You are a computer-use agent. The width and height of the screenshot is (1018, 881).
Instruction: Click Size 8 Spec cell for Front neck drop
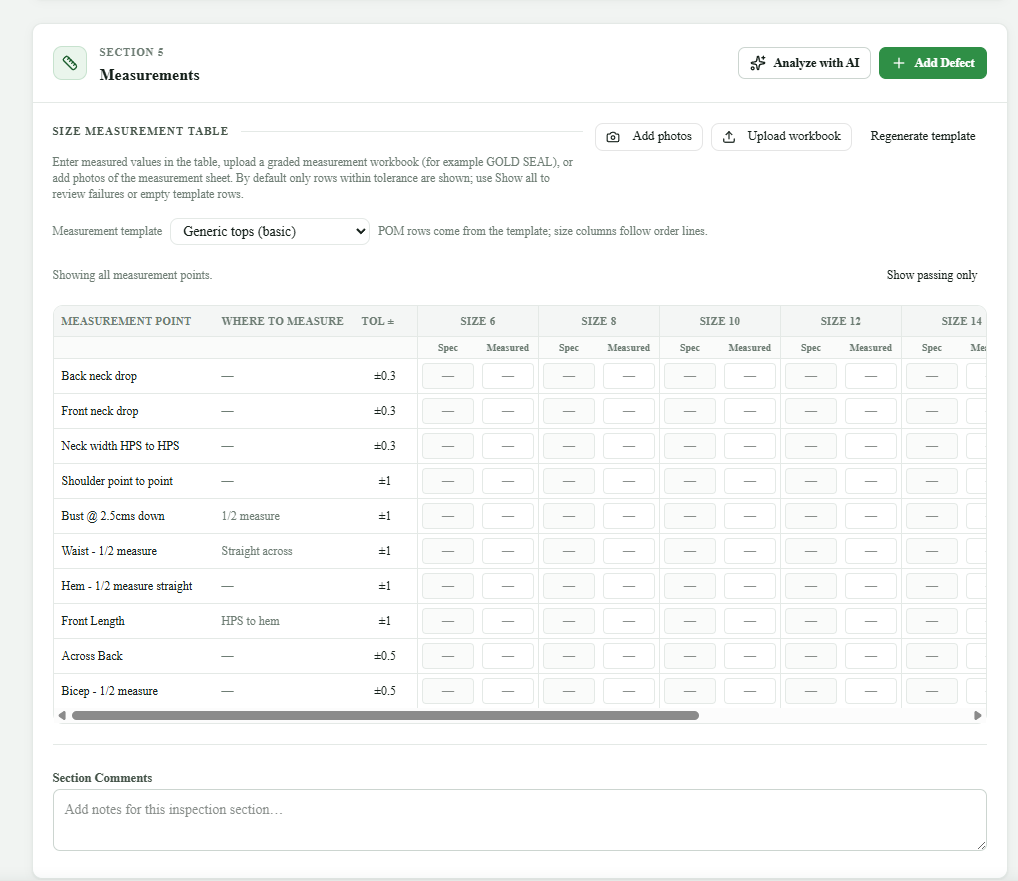tap(569, 411)
